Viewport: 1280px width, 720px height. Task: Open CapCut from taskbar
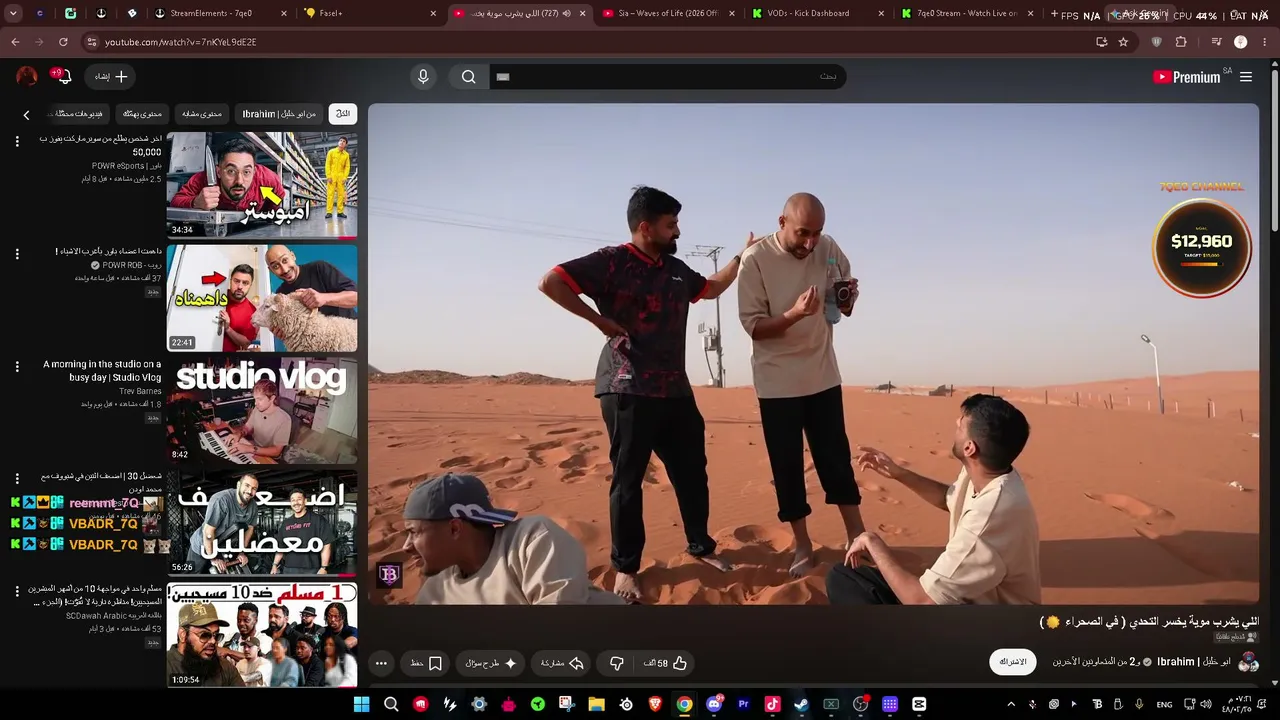tap(919, 704)
